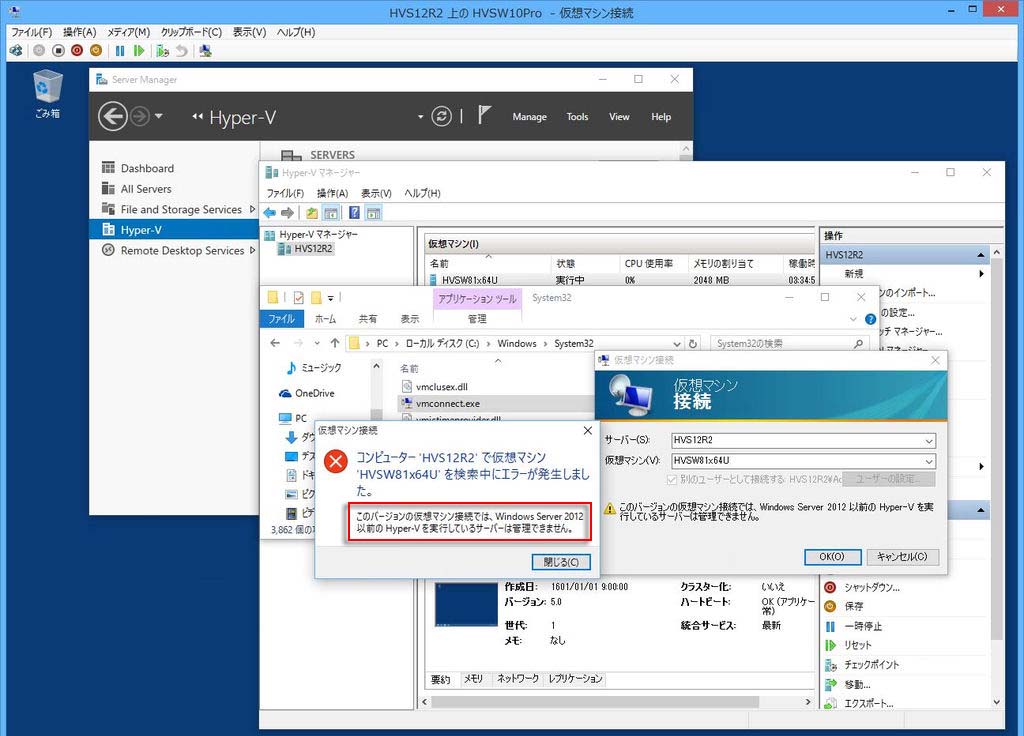The image size is (1024, 736).
Task: Click the System32 search field
Action: [790, 344]
